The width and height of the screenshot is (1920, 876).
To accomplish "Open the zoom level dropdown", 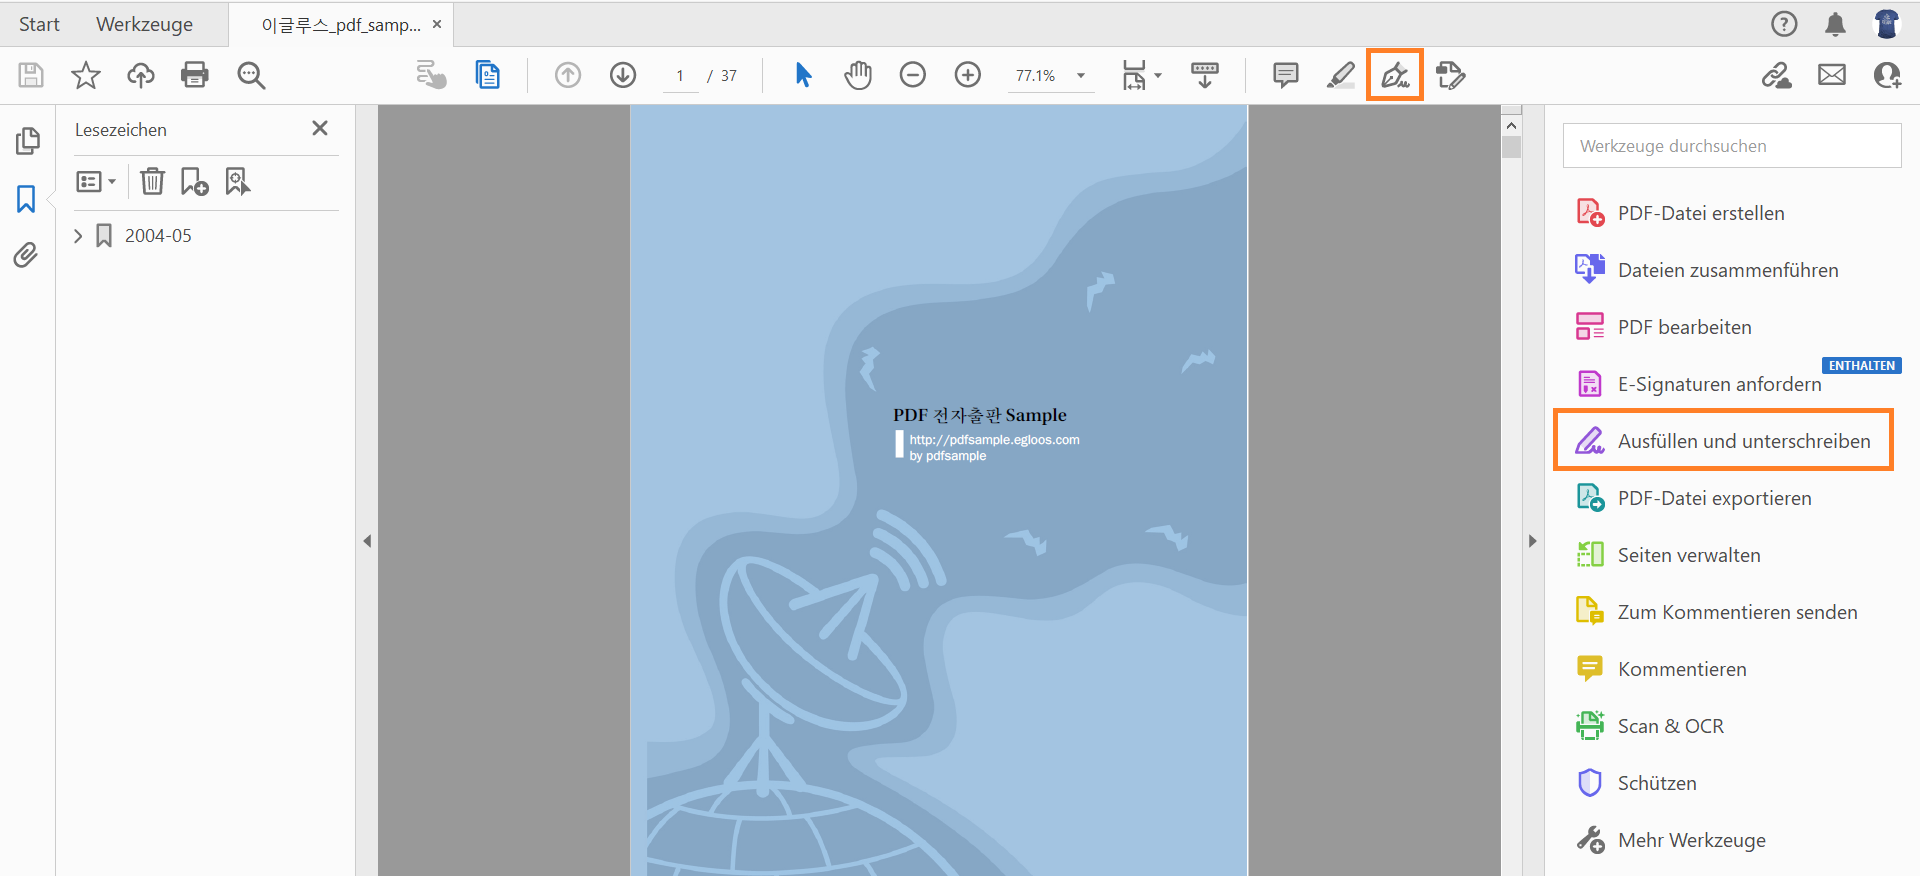I will [x=1081, y=76].
